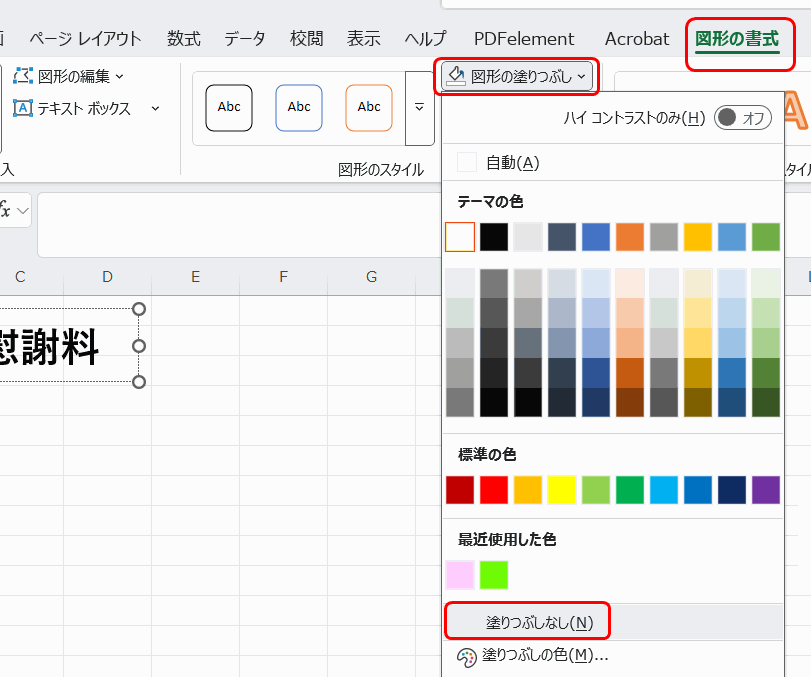This screenshot has height=677, width=811.
Task: Pick the pink recently used color
Action: tap(460, 575)
